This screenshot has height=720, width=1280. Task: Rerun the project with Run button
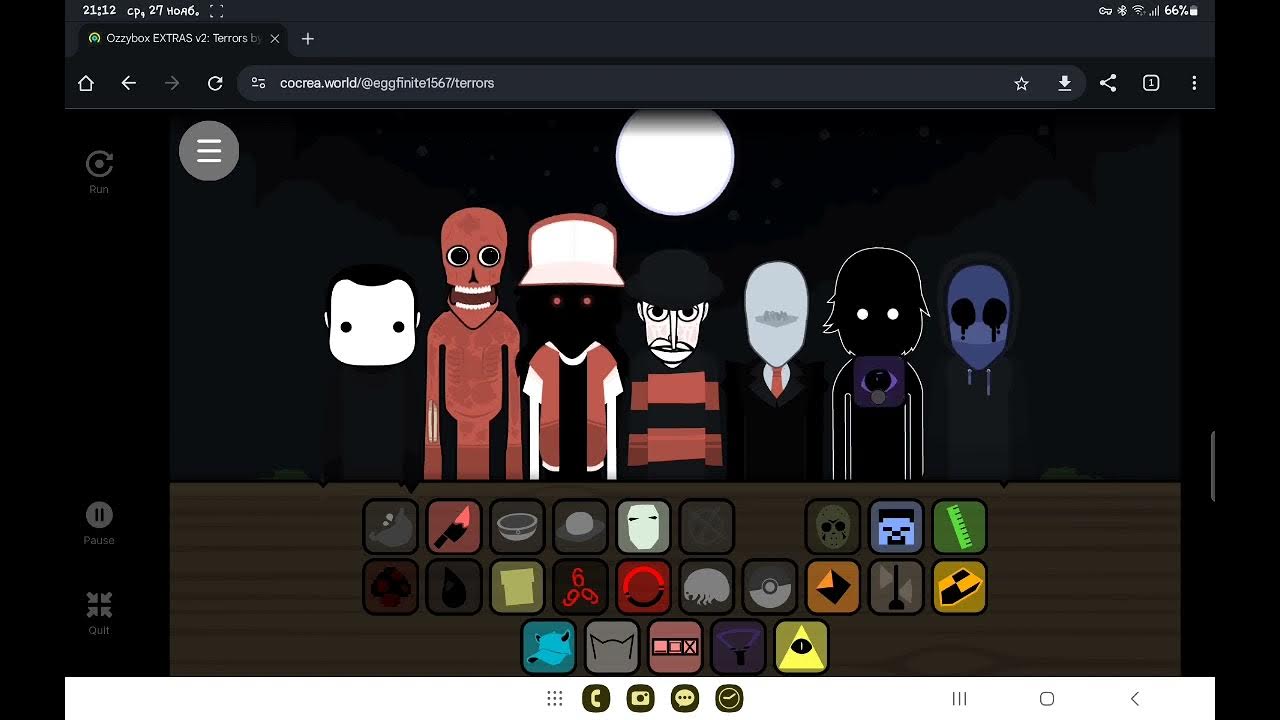tap(99, 172)
